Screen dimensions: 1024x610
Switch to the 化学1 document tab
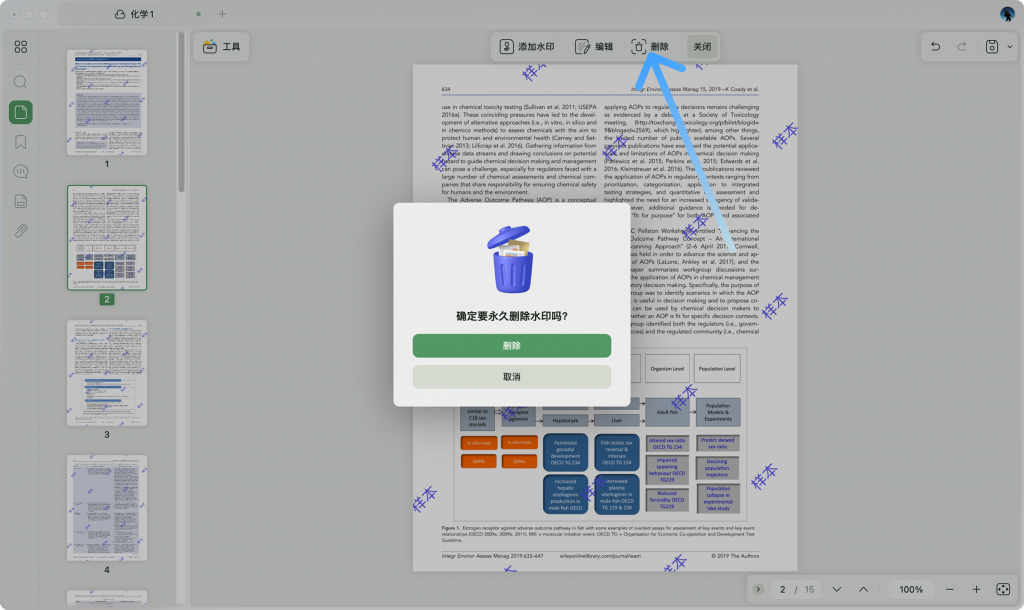134,14
